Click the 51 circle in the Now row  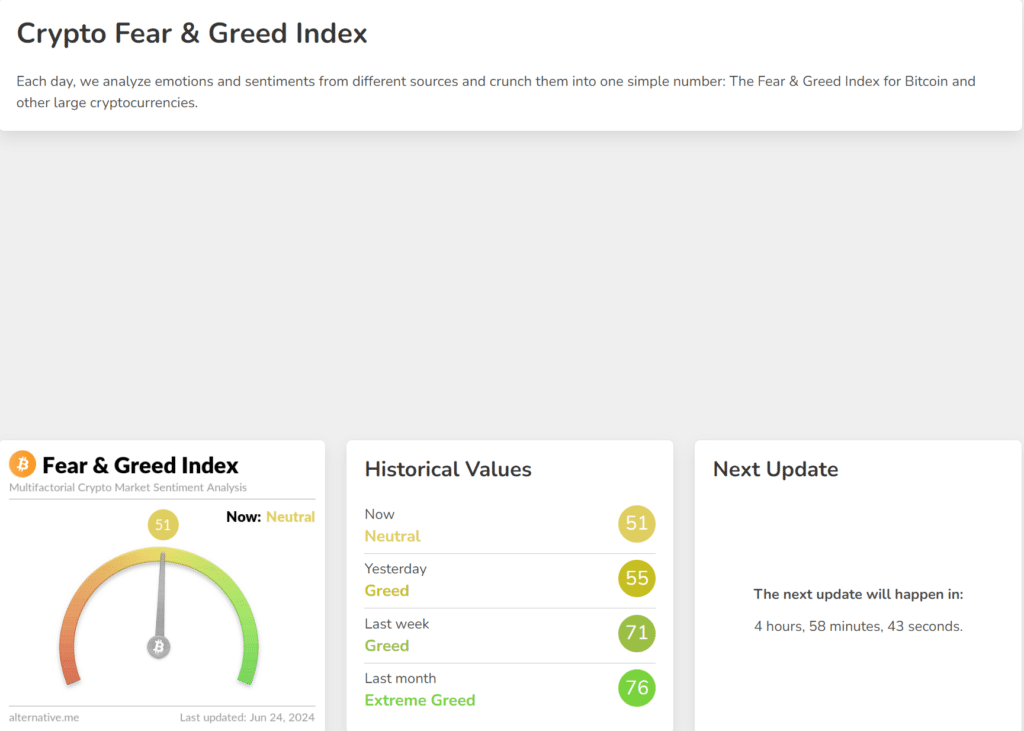pyautogui.click(x=637, y=523)
